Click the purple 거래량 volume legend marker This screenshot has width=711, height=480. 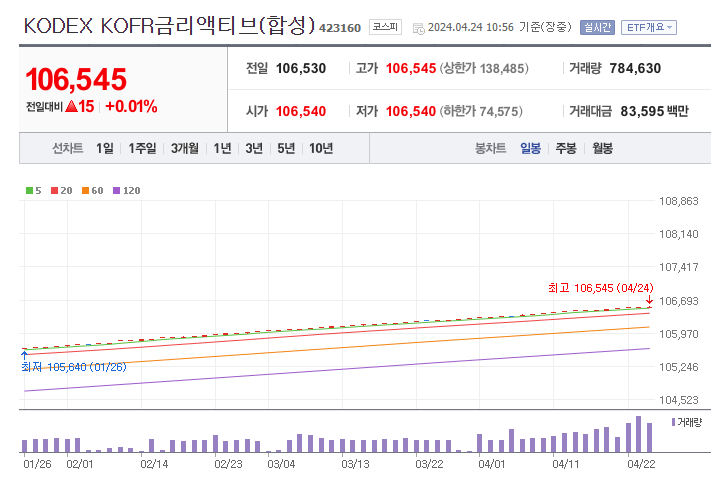673,422
